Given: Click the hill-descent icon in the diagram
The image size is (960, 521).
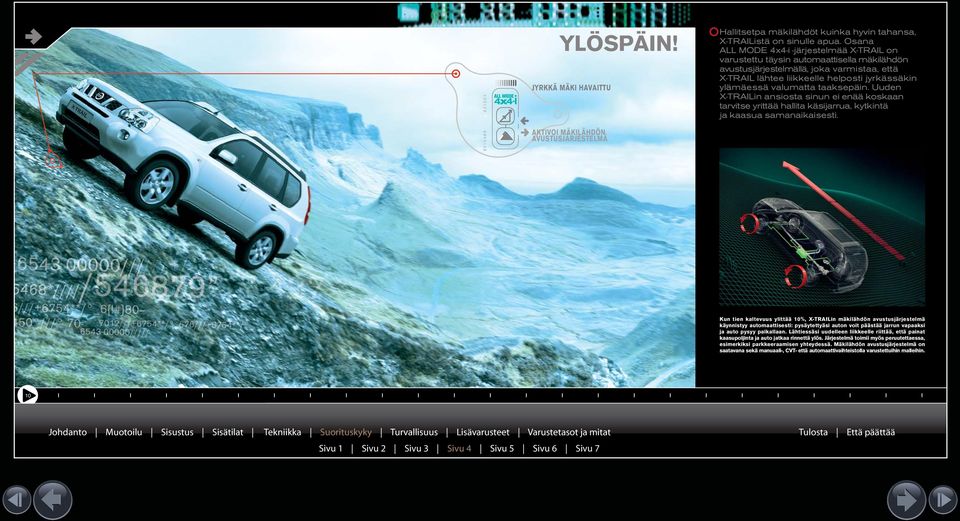Looking at the screenshot, I should coord(506,116).
